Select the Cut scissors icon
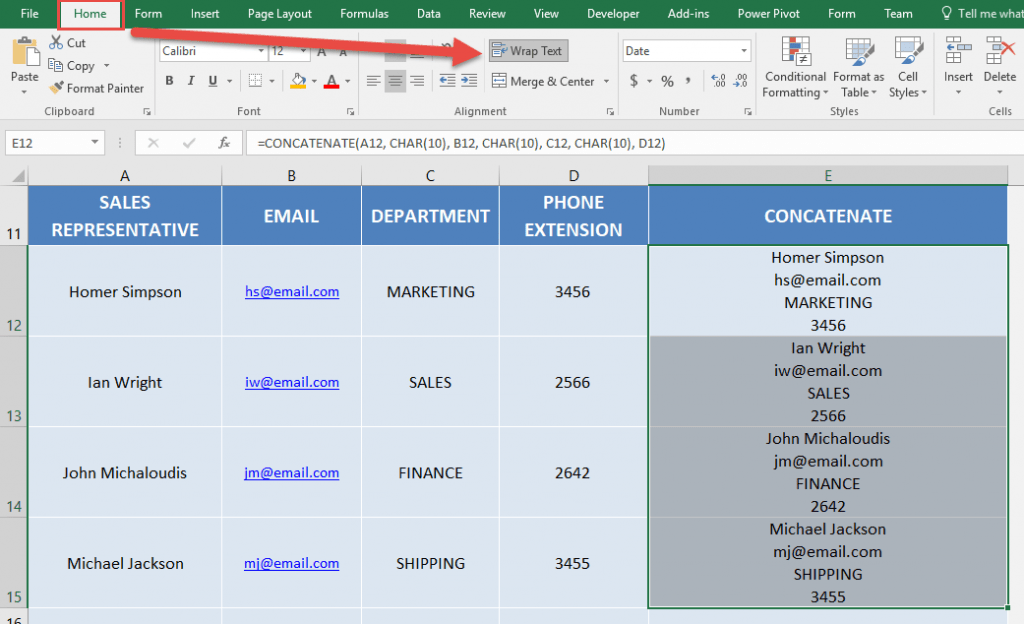1024x624 pixels. (58, 44)
